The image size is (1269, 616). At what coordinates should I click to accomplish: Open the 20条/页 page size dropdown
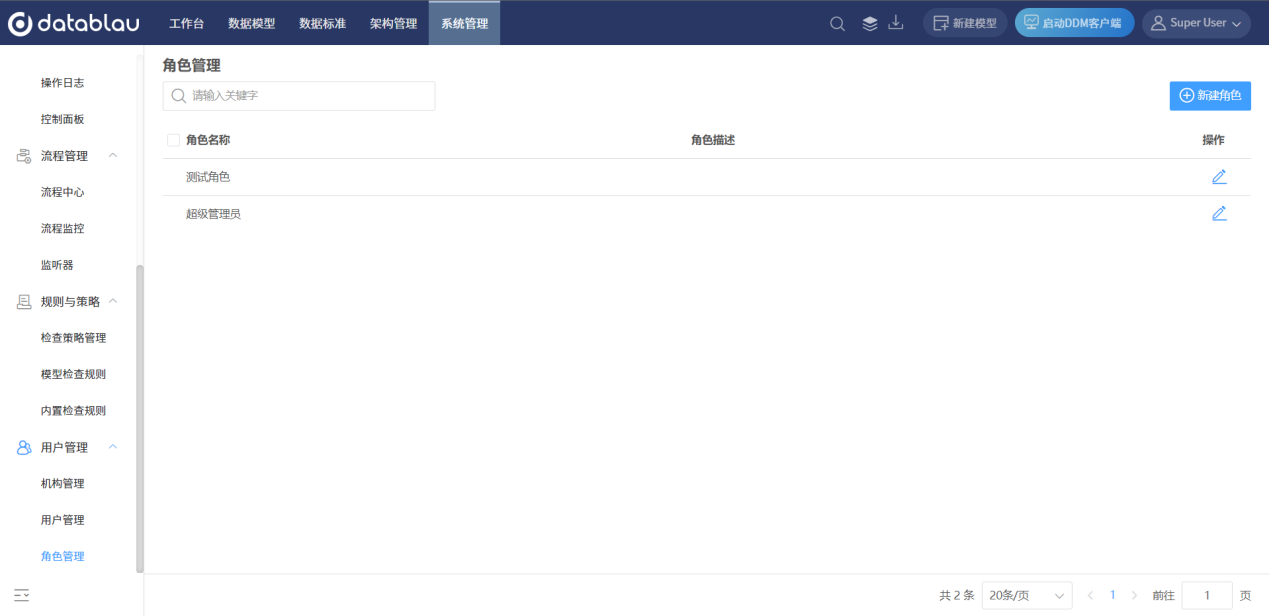point(1027,595)
